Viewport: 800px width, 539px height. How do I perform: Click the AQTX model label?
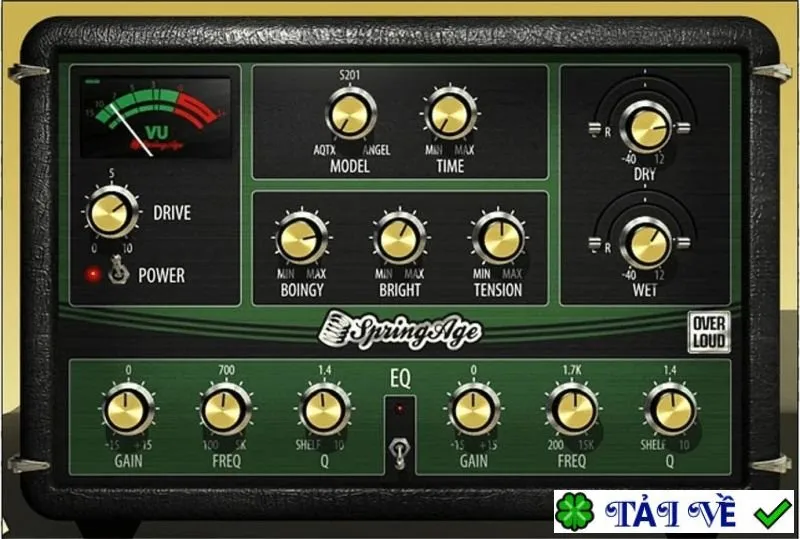(324, 151)
